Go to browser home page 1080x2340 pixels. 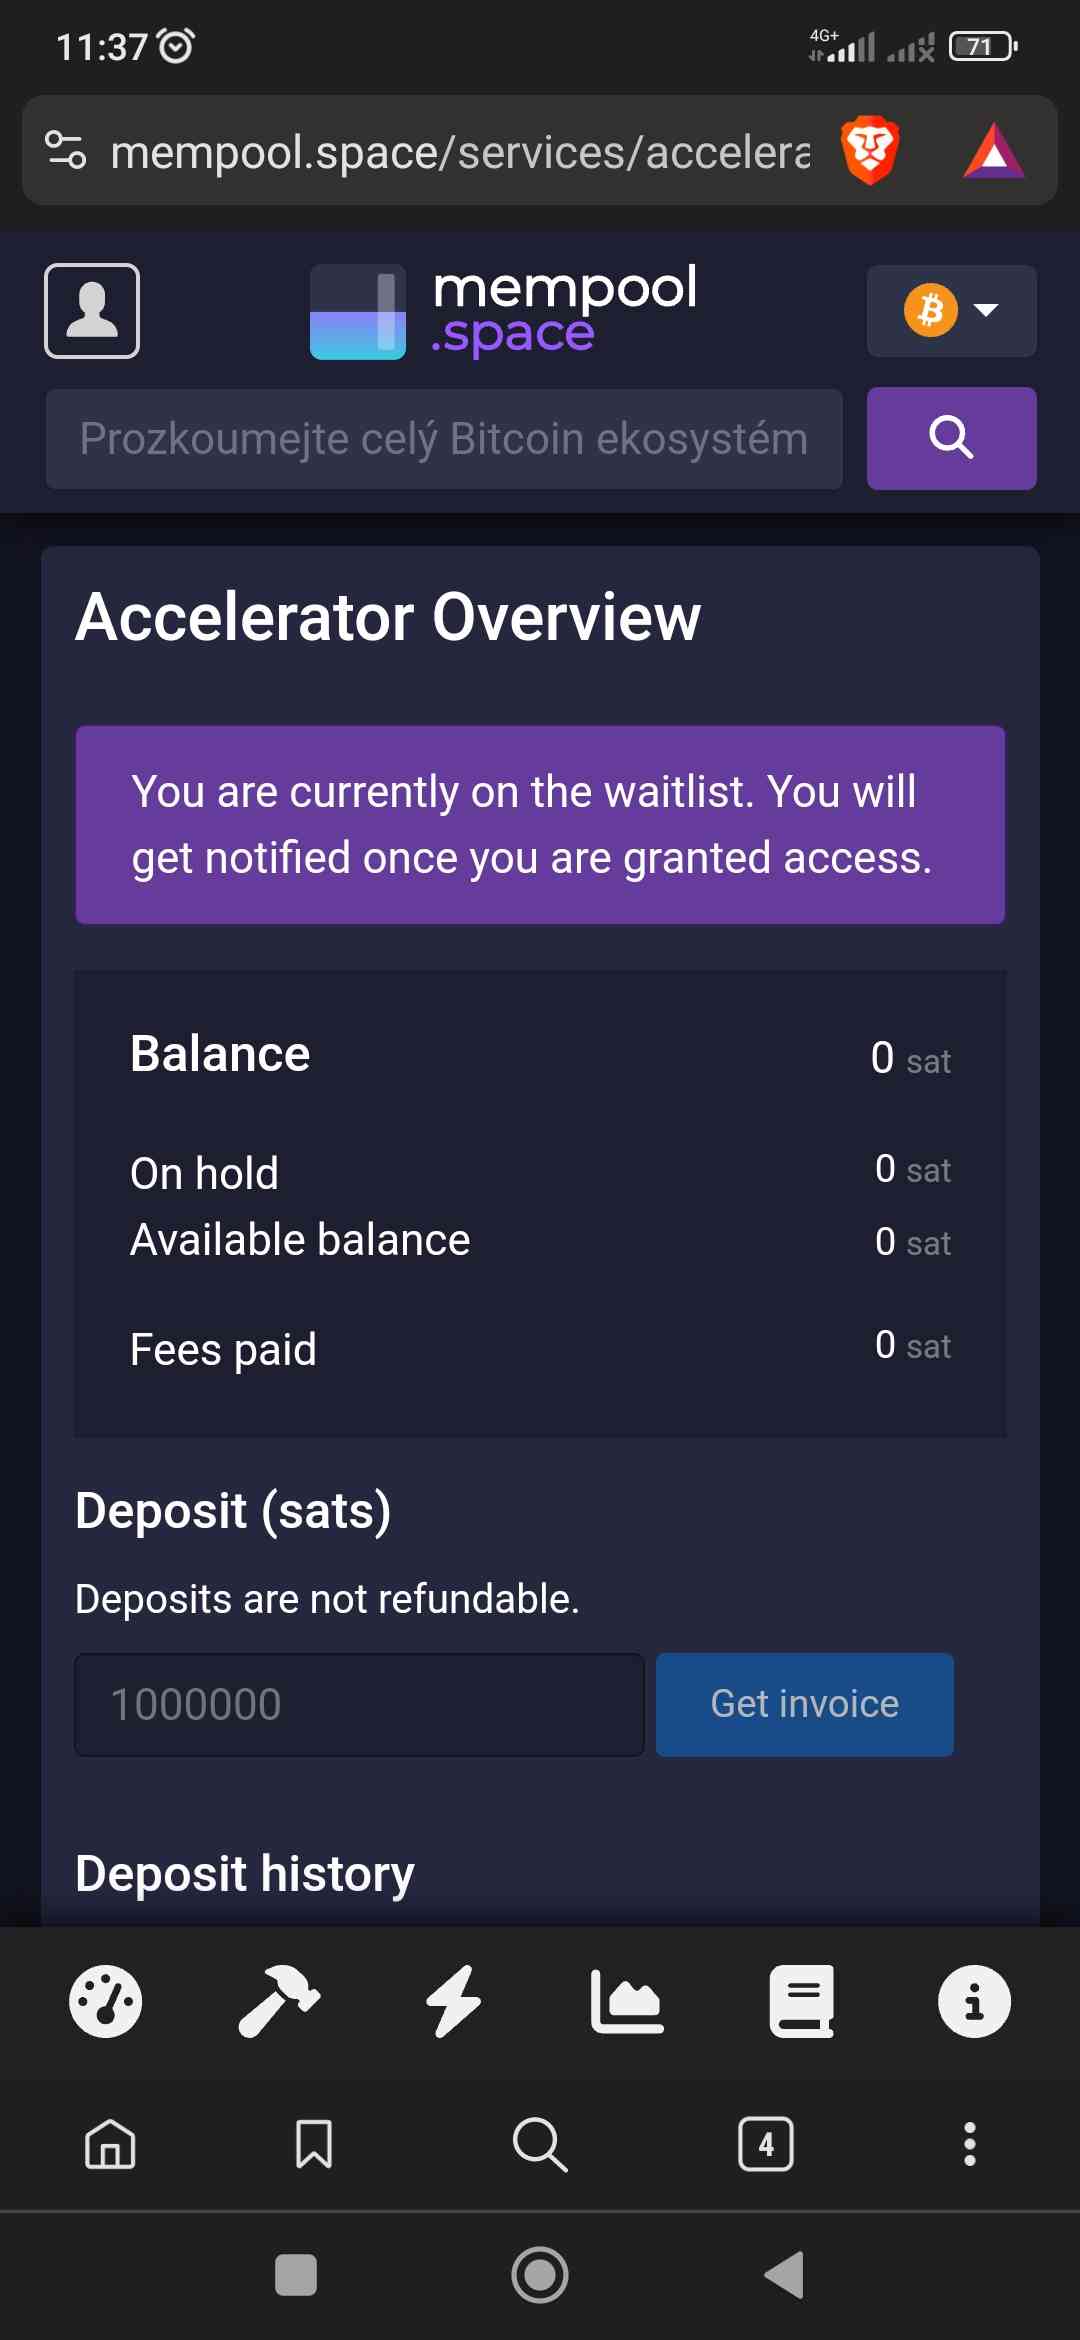[x=110, y=2144]
